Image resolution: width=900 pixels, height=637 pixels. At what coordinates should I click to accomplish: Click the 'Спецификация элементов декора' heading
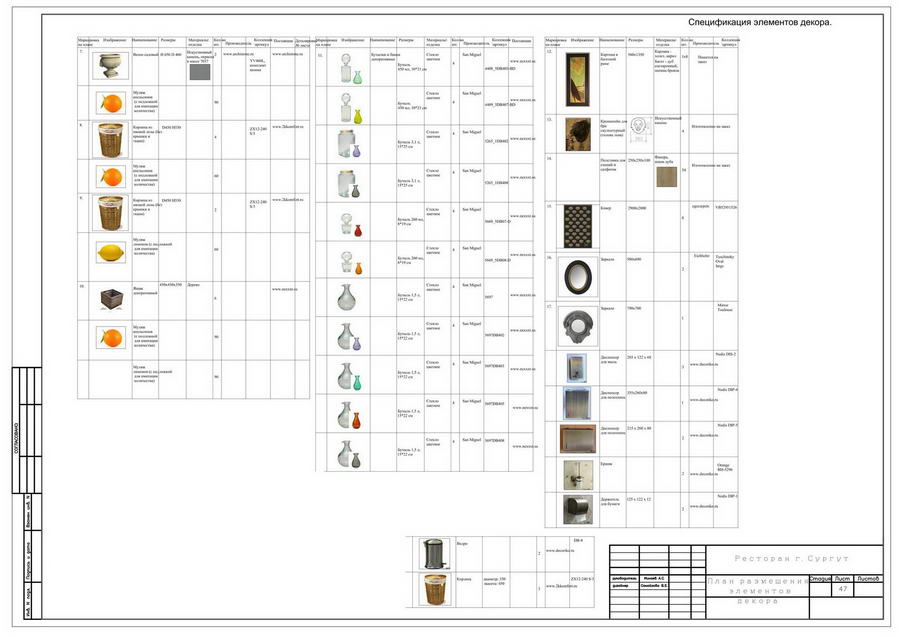[759, 22]
